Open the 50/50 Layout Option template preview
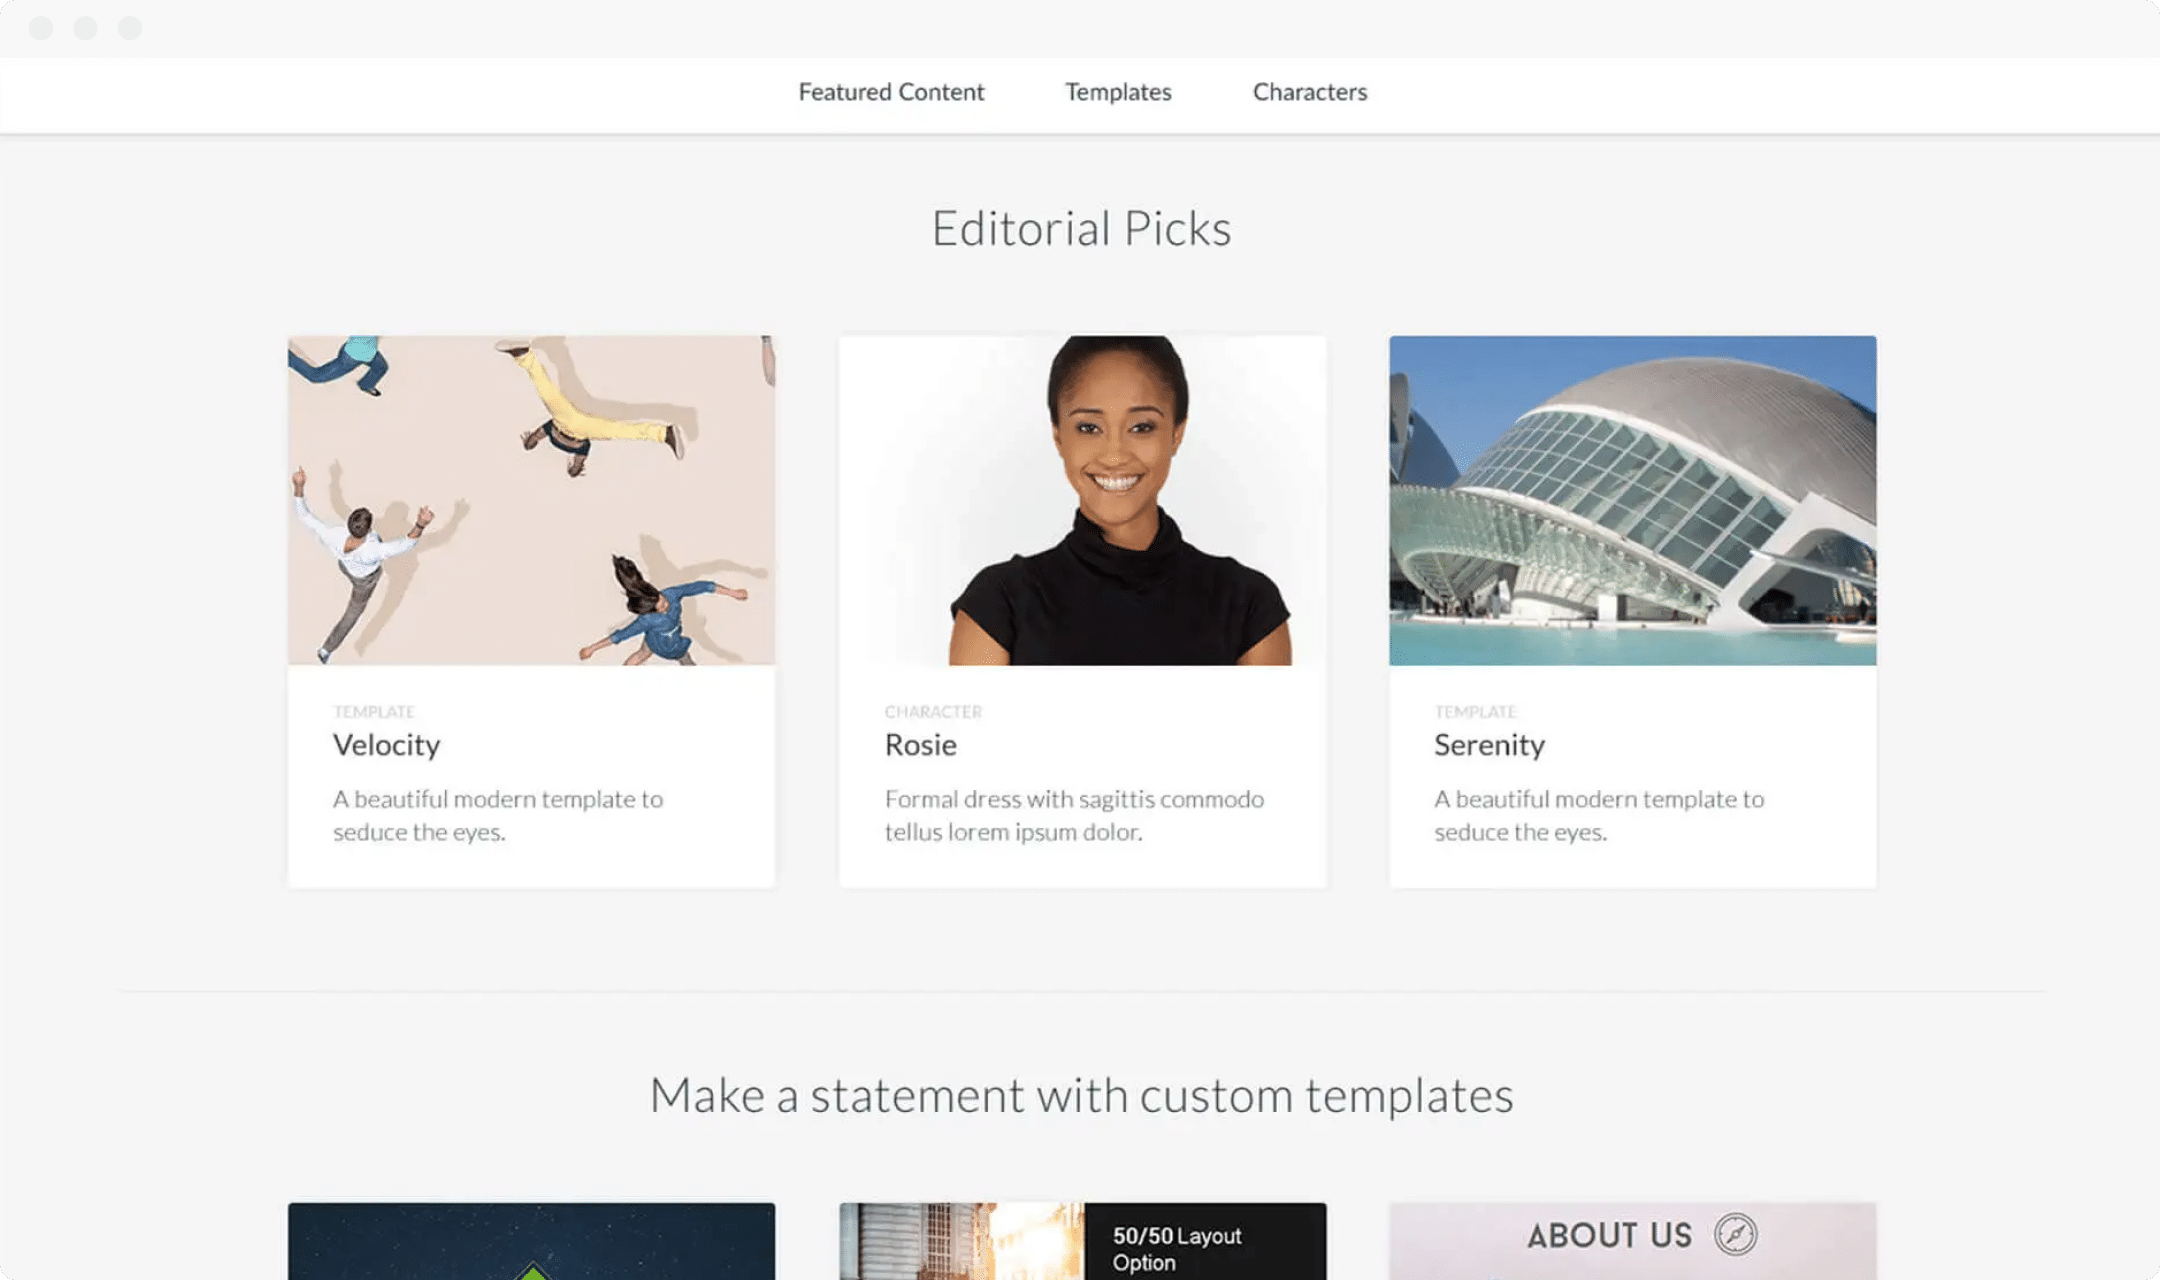Image resolution: width=2160 pixels, height=1280 pixels. (x=1082, y=1242)
